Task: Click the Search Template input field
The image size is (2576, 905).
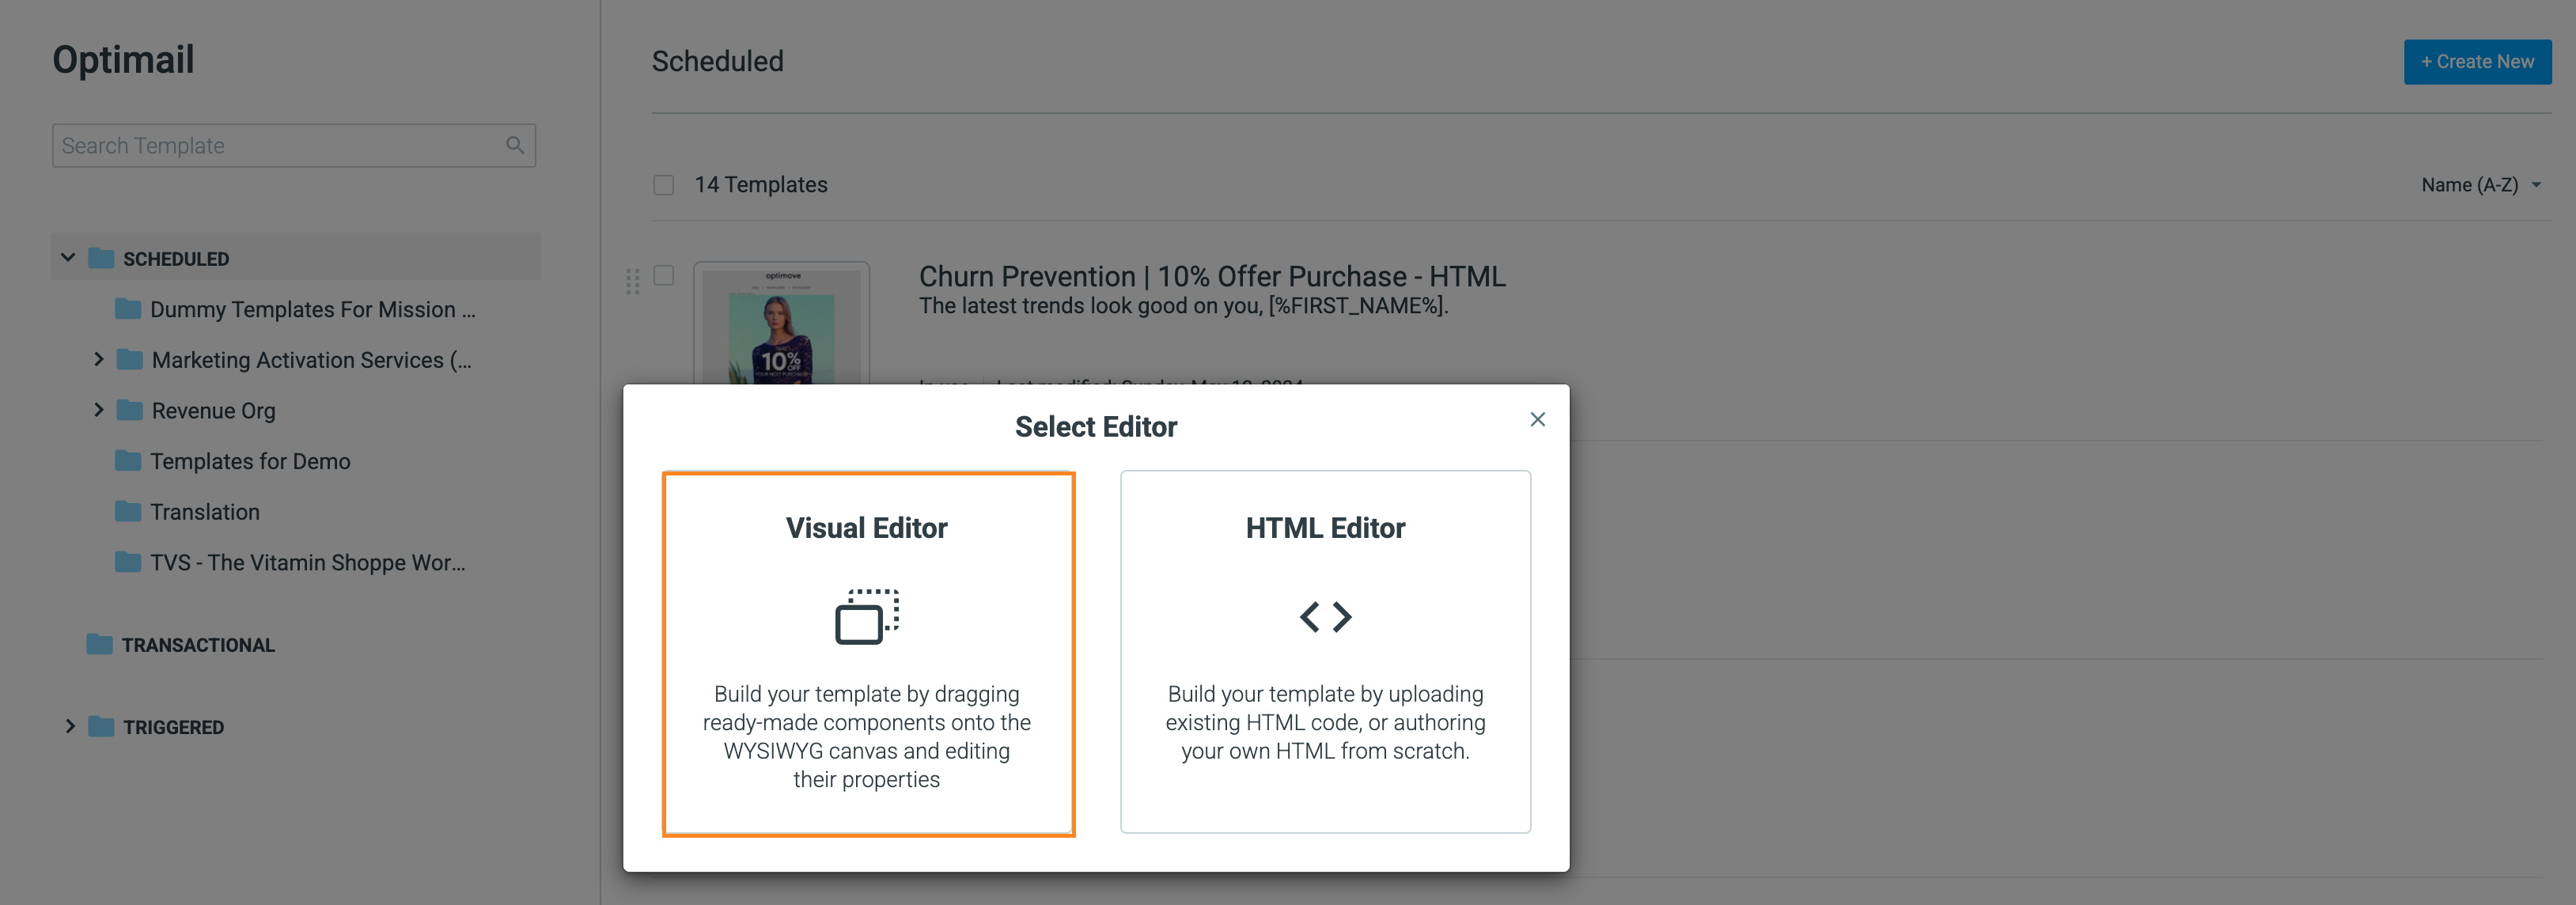Action: coord(294,145)
